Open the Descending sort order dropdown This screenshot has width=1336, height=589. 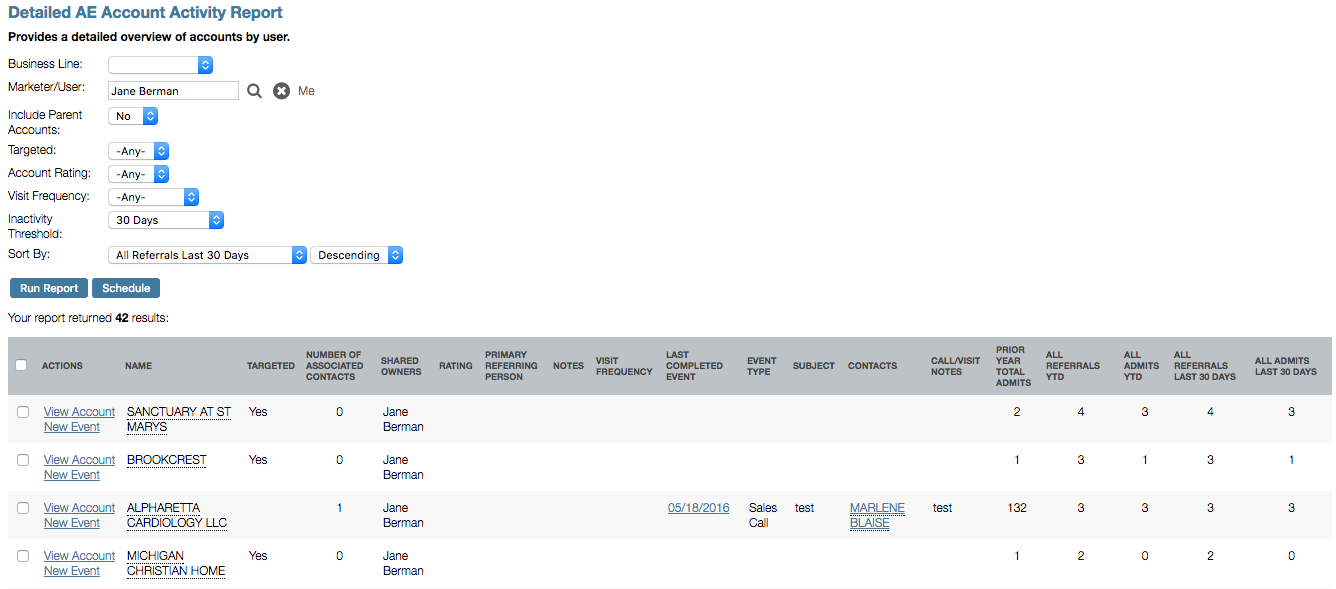coord(357,255)
